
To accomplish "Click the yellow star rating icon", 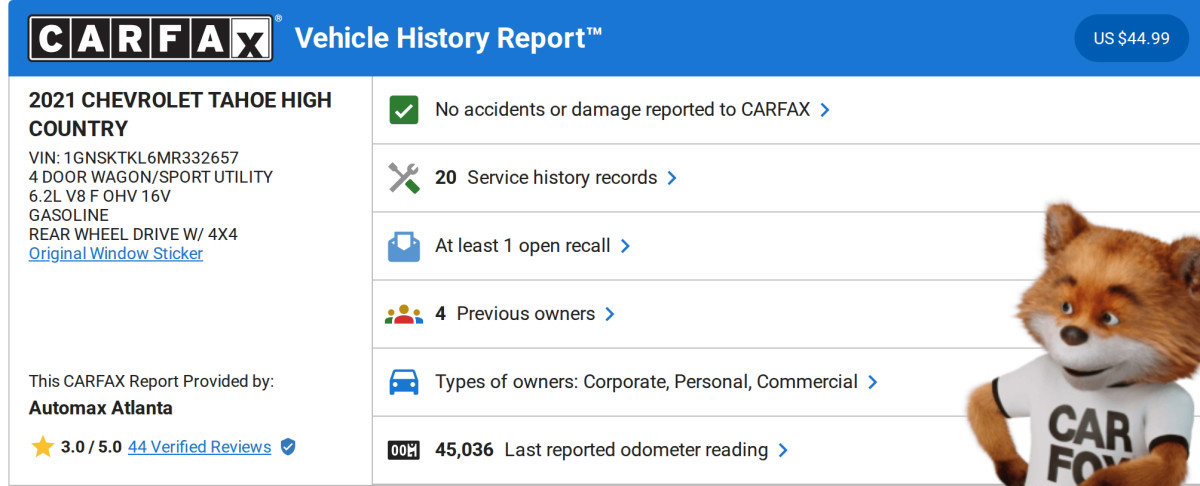I will [42, 447].
